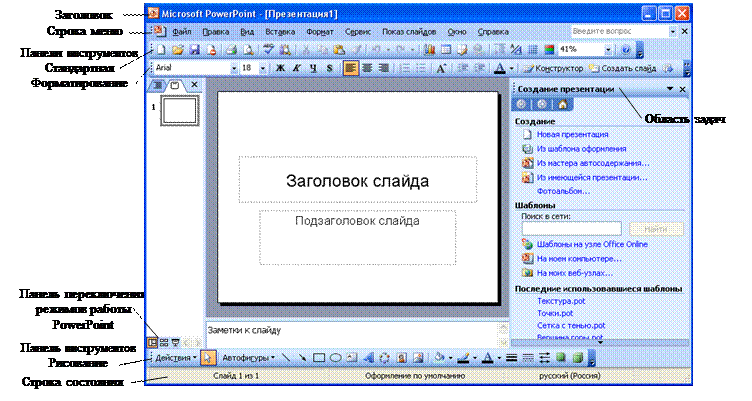Viewport: 752px width, 401px height.
Task: Select the Select Objects pointer tool
Action: [x=208, y=358]
